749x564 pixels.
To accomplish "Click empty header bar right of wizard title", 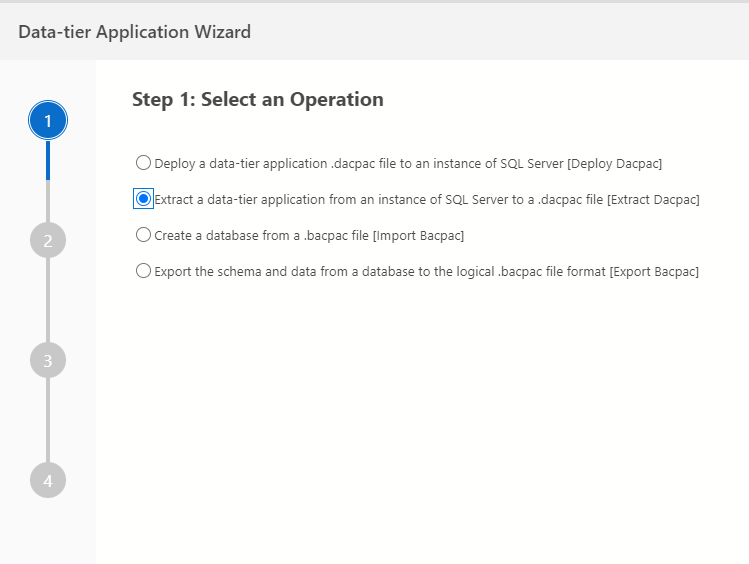I will pyautogui.click(x=500, y=32).
